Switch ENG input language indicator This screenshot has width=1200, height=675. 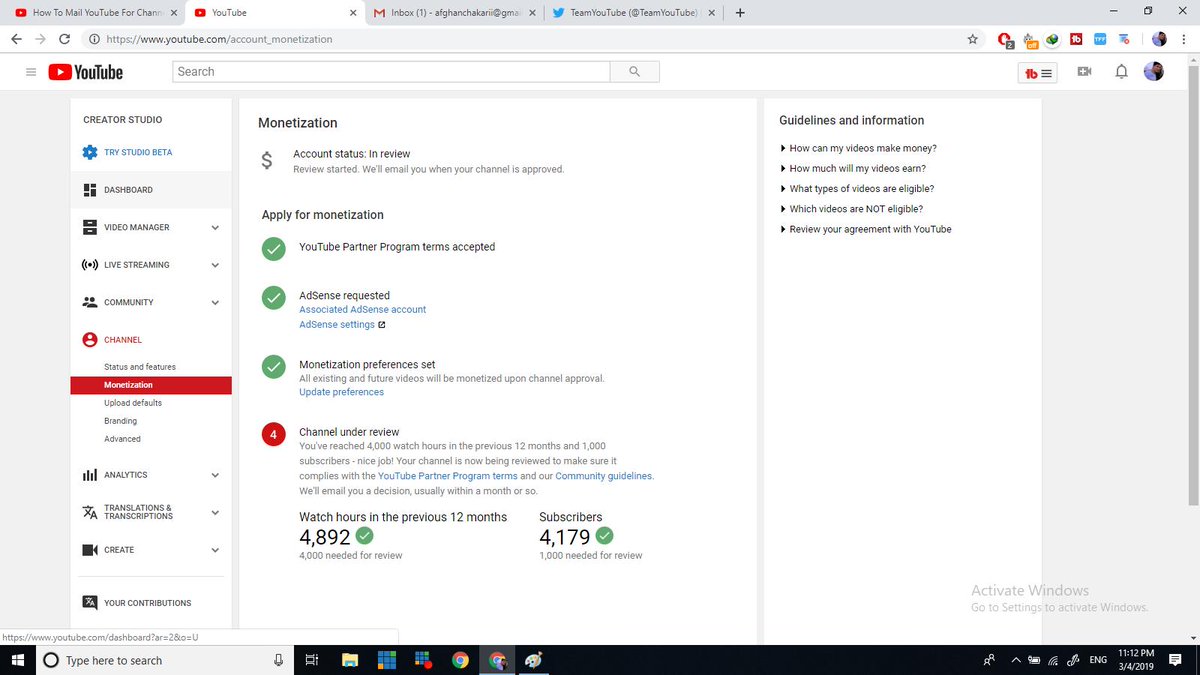tap(1098, 660)
